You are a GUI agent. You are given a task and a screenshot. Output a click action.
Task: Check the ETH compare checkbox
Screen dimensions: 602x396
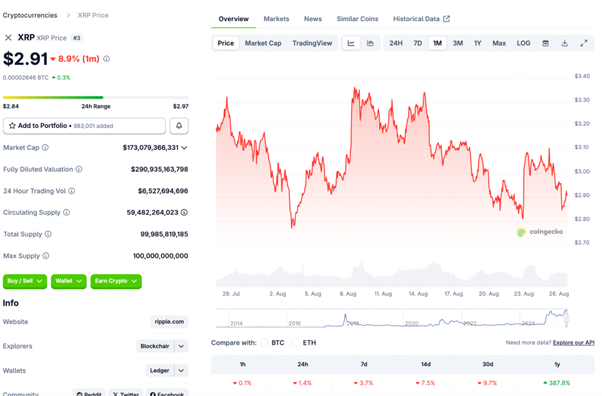pos(295,343)
